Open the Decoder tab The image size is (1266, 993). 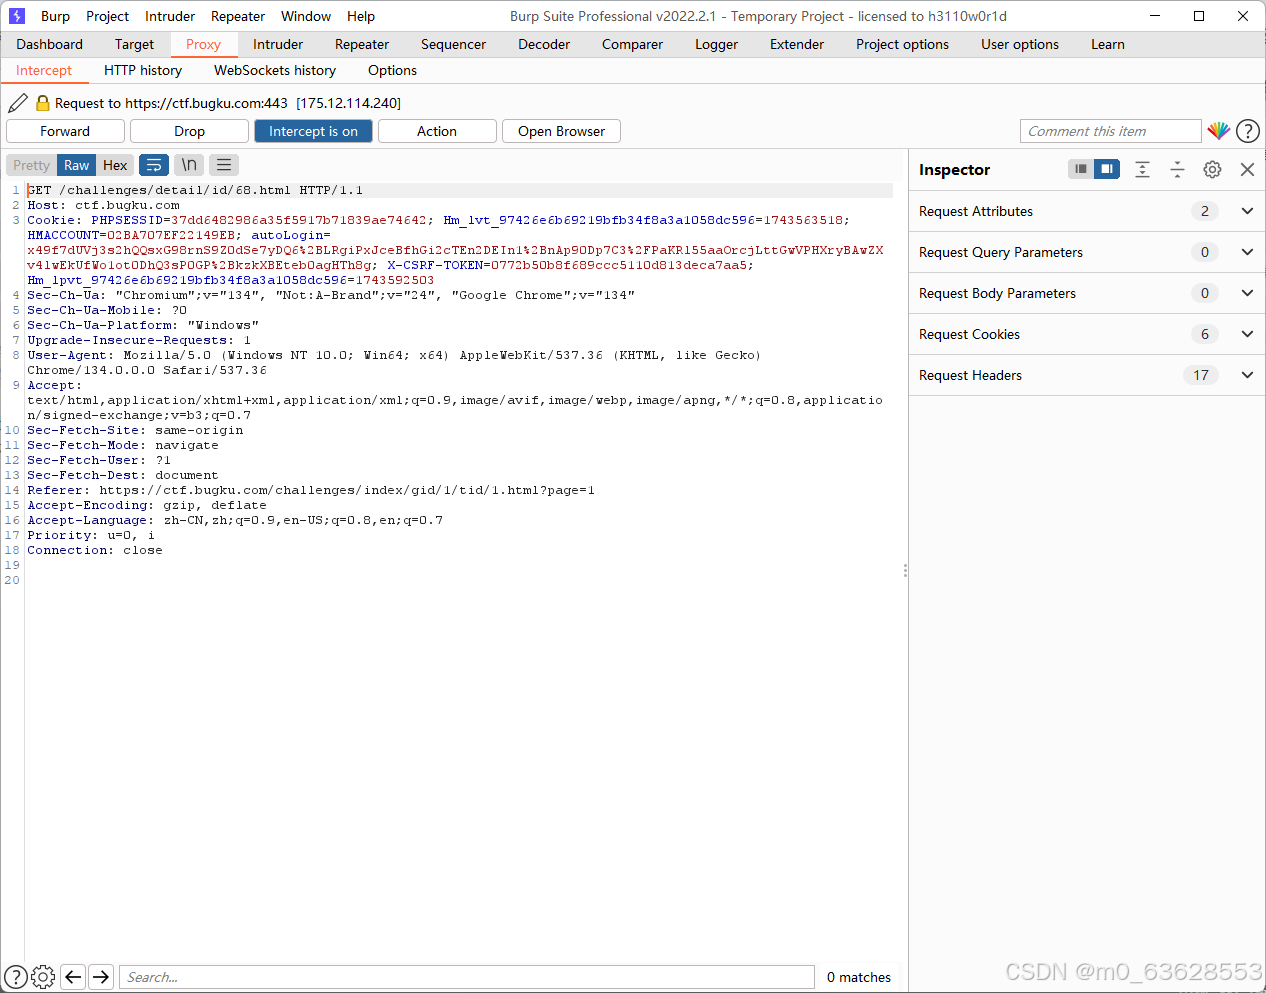tap(544, 44)
